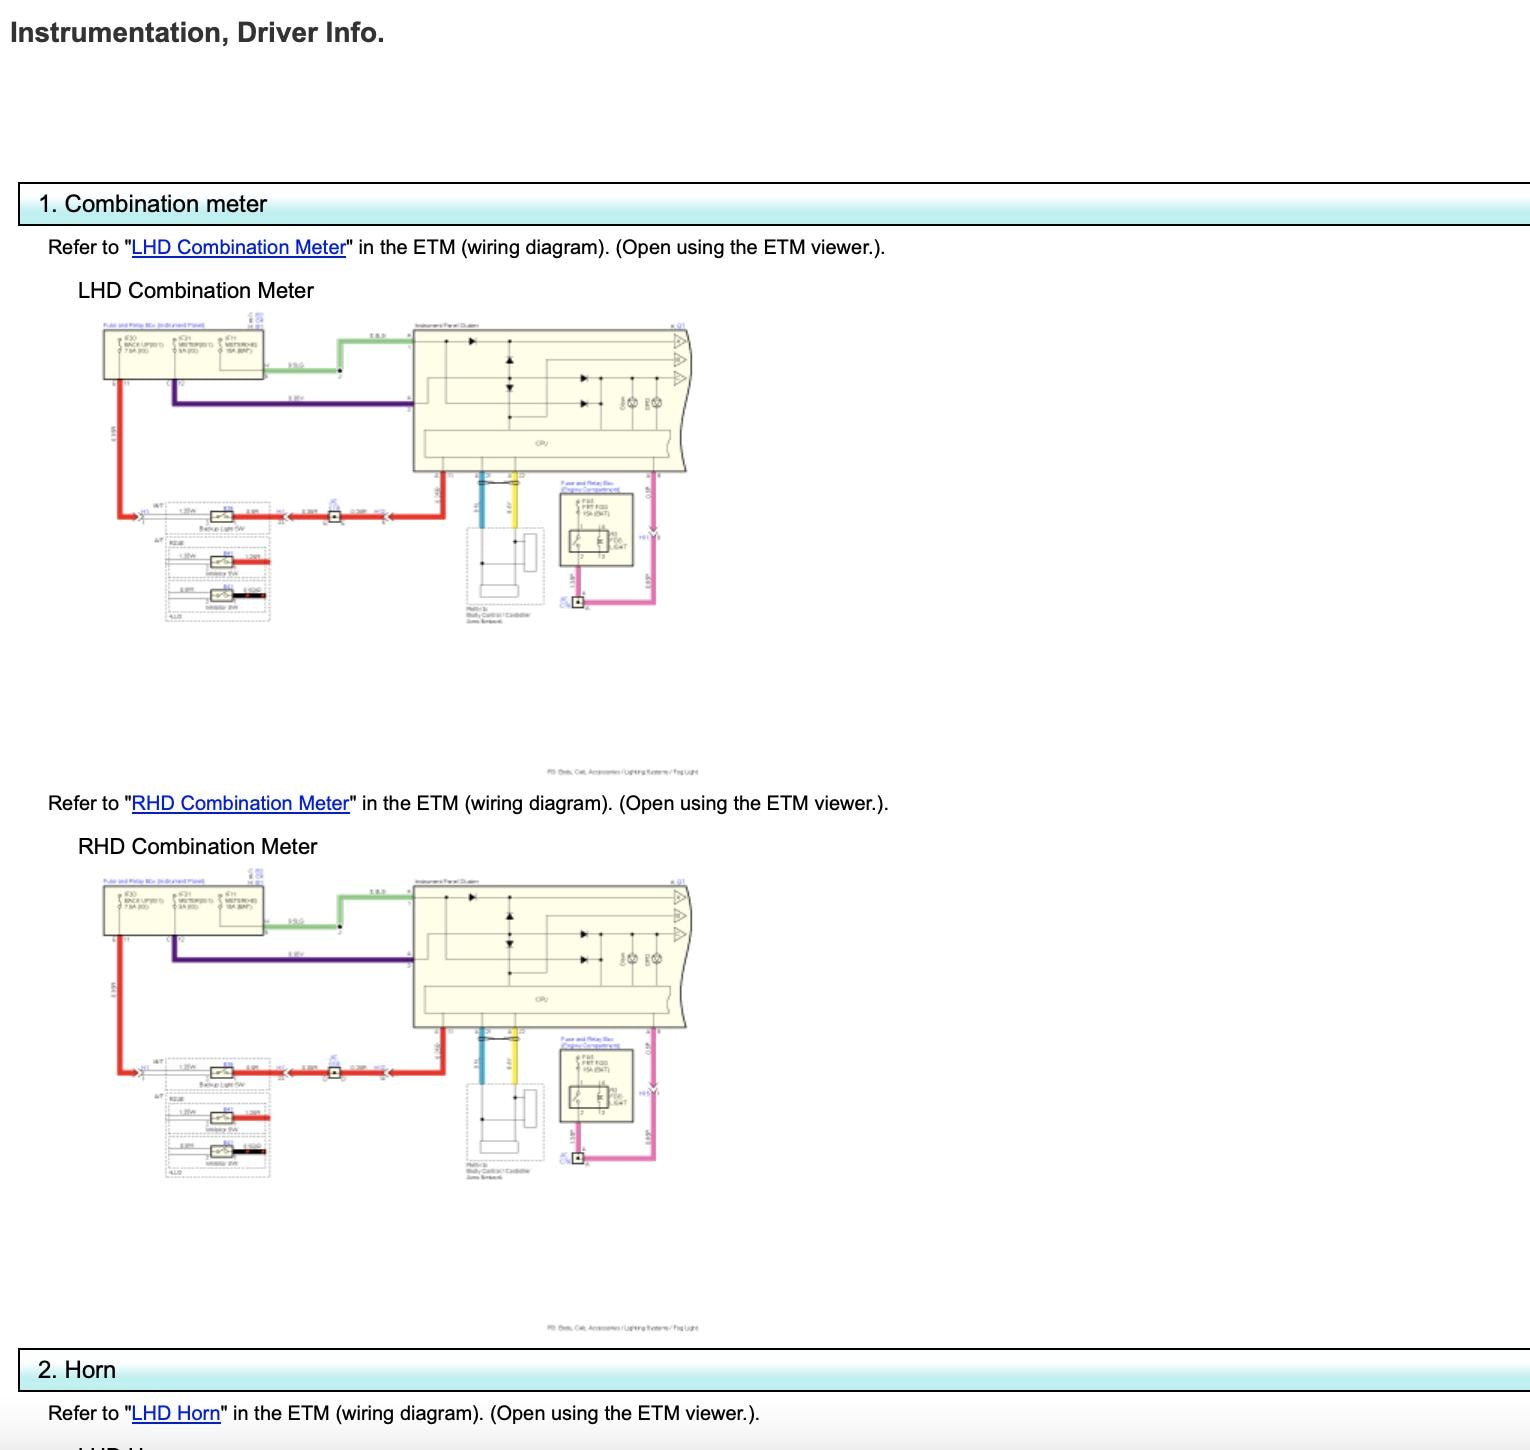
Task: Click junction connector on pink wire in RHD diagram
Action: tap(578, 1158)
